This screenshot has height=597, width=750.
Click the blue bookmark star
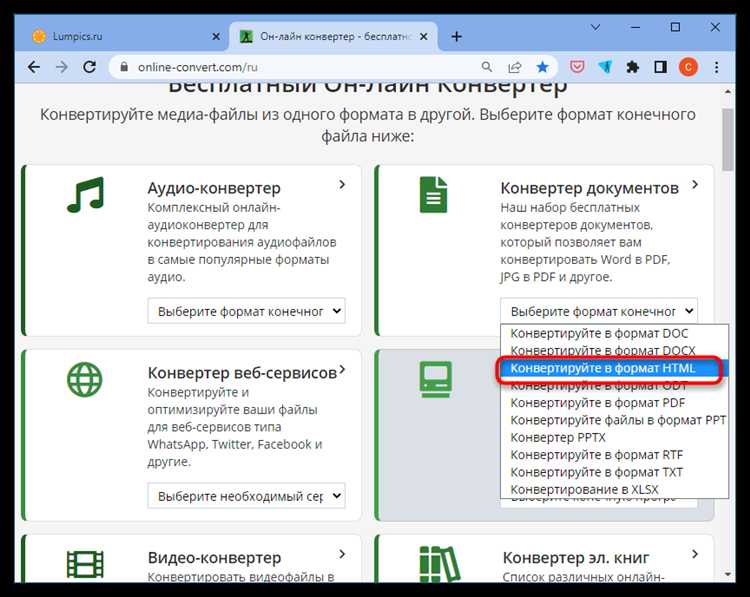click(x=542, y=67)
